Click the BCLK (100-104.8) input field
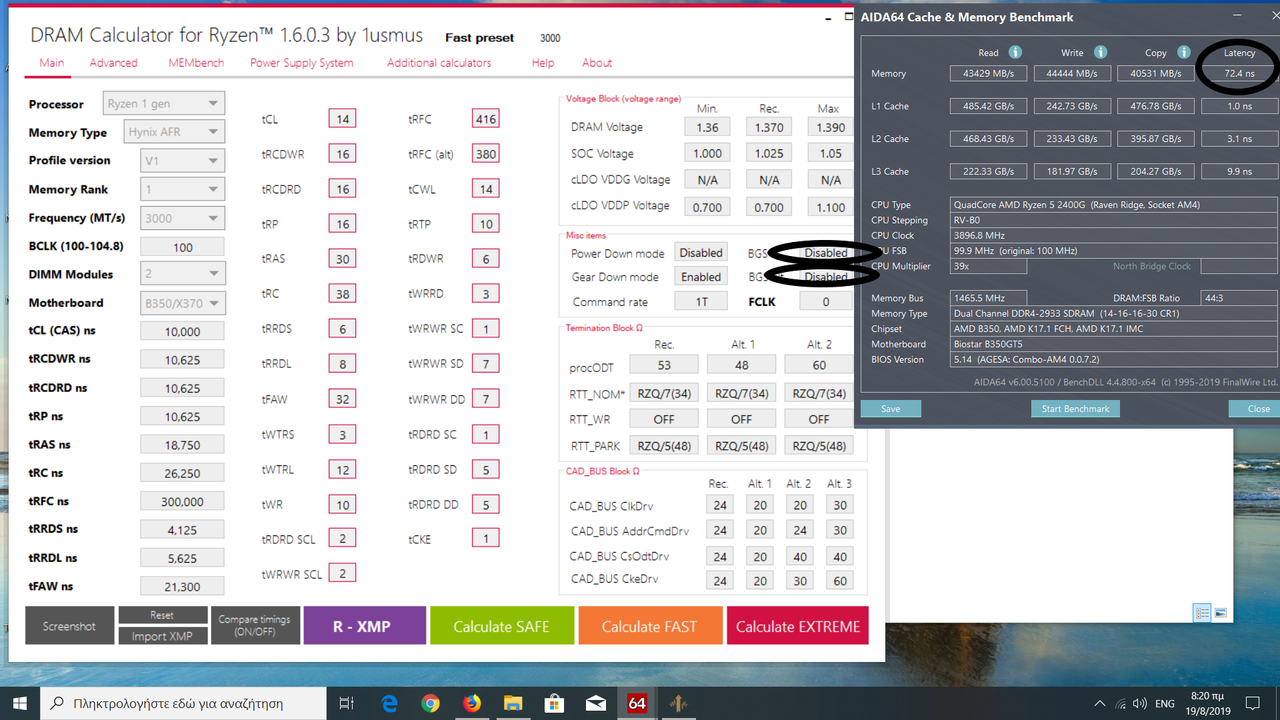 pyautogui.click(x=182, y=247)
